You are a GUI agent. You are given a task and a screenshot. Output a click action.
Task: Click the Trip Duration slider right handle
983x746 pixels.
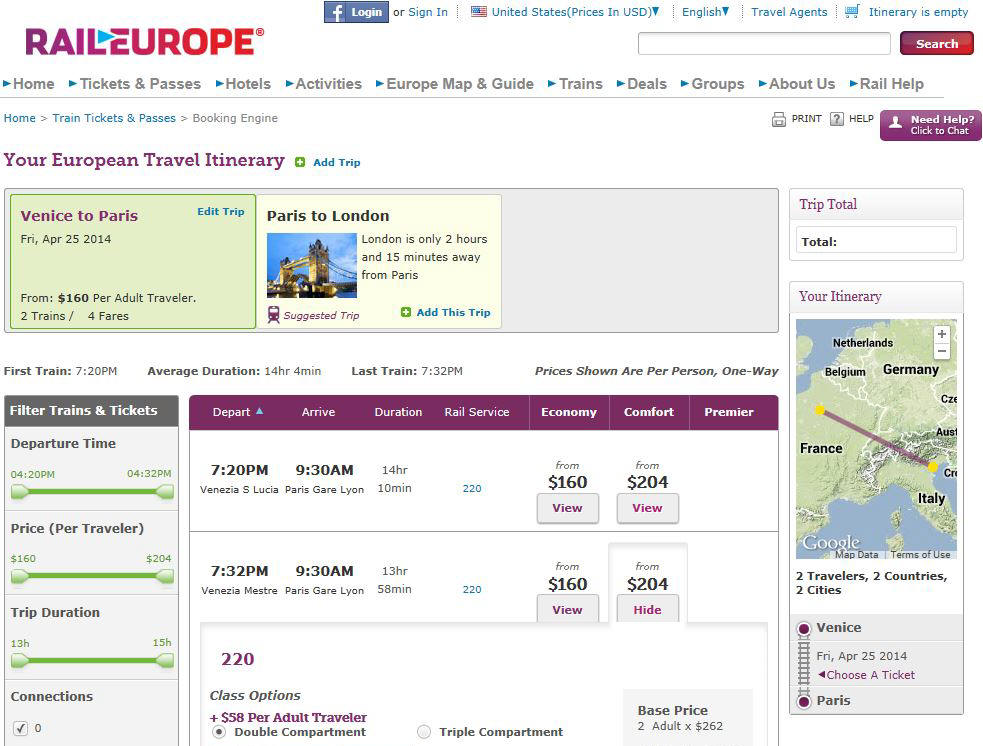(x=165, y=660)
